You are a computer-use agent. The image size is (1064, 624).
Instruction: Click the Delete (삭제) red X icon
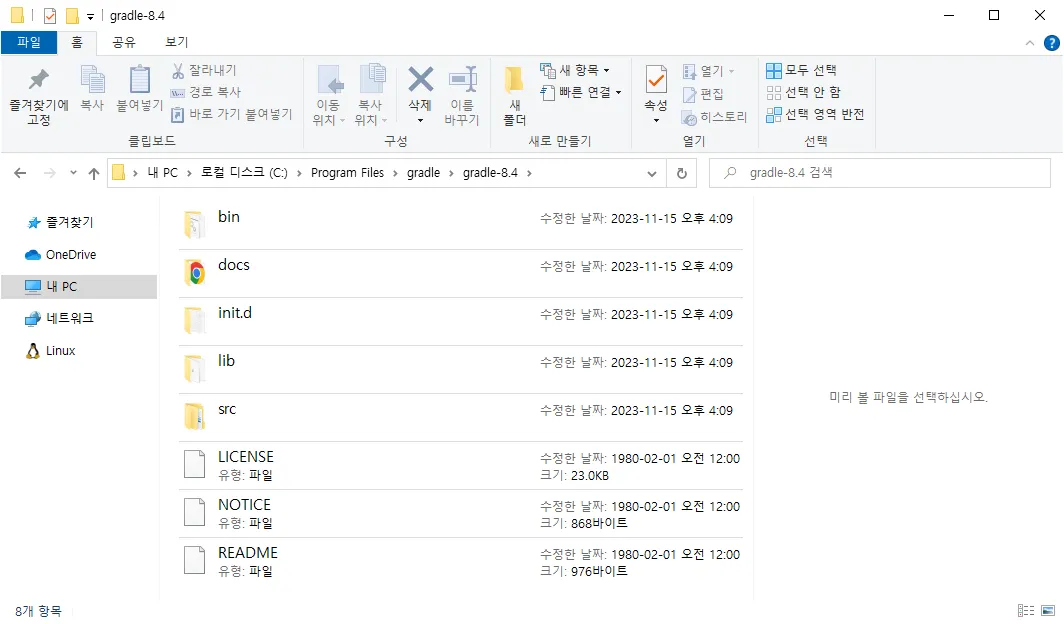point(420,79)
